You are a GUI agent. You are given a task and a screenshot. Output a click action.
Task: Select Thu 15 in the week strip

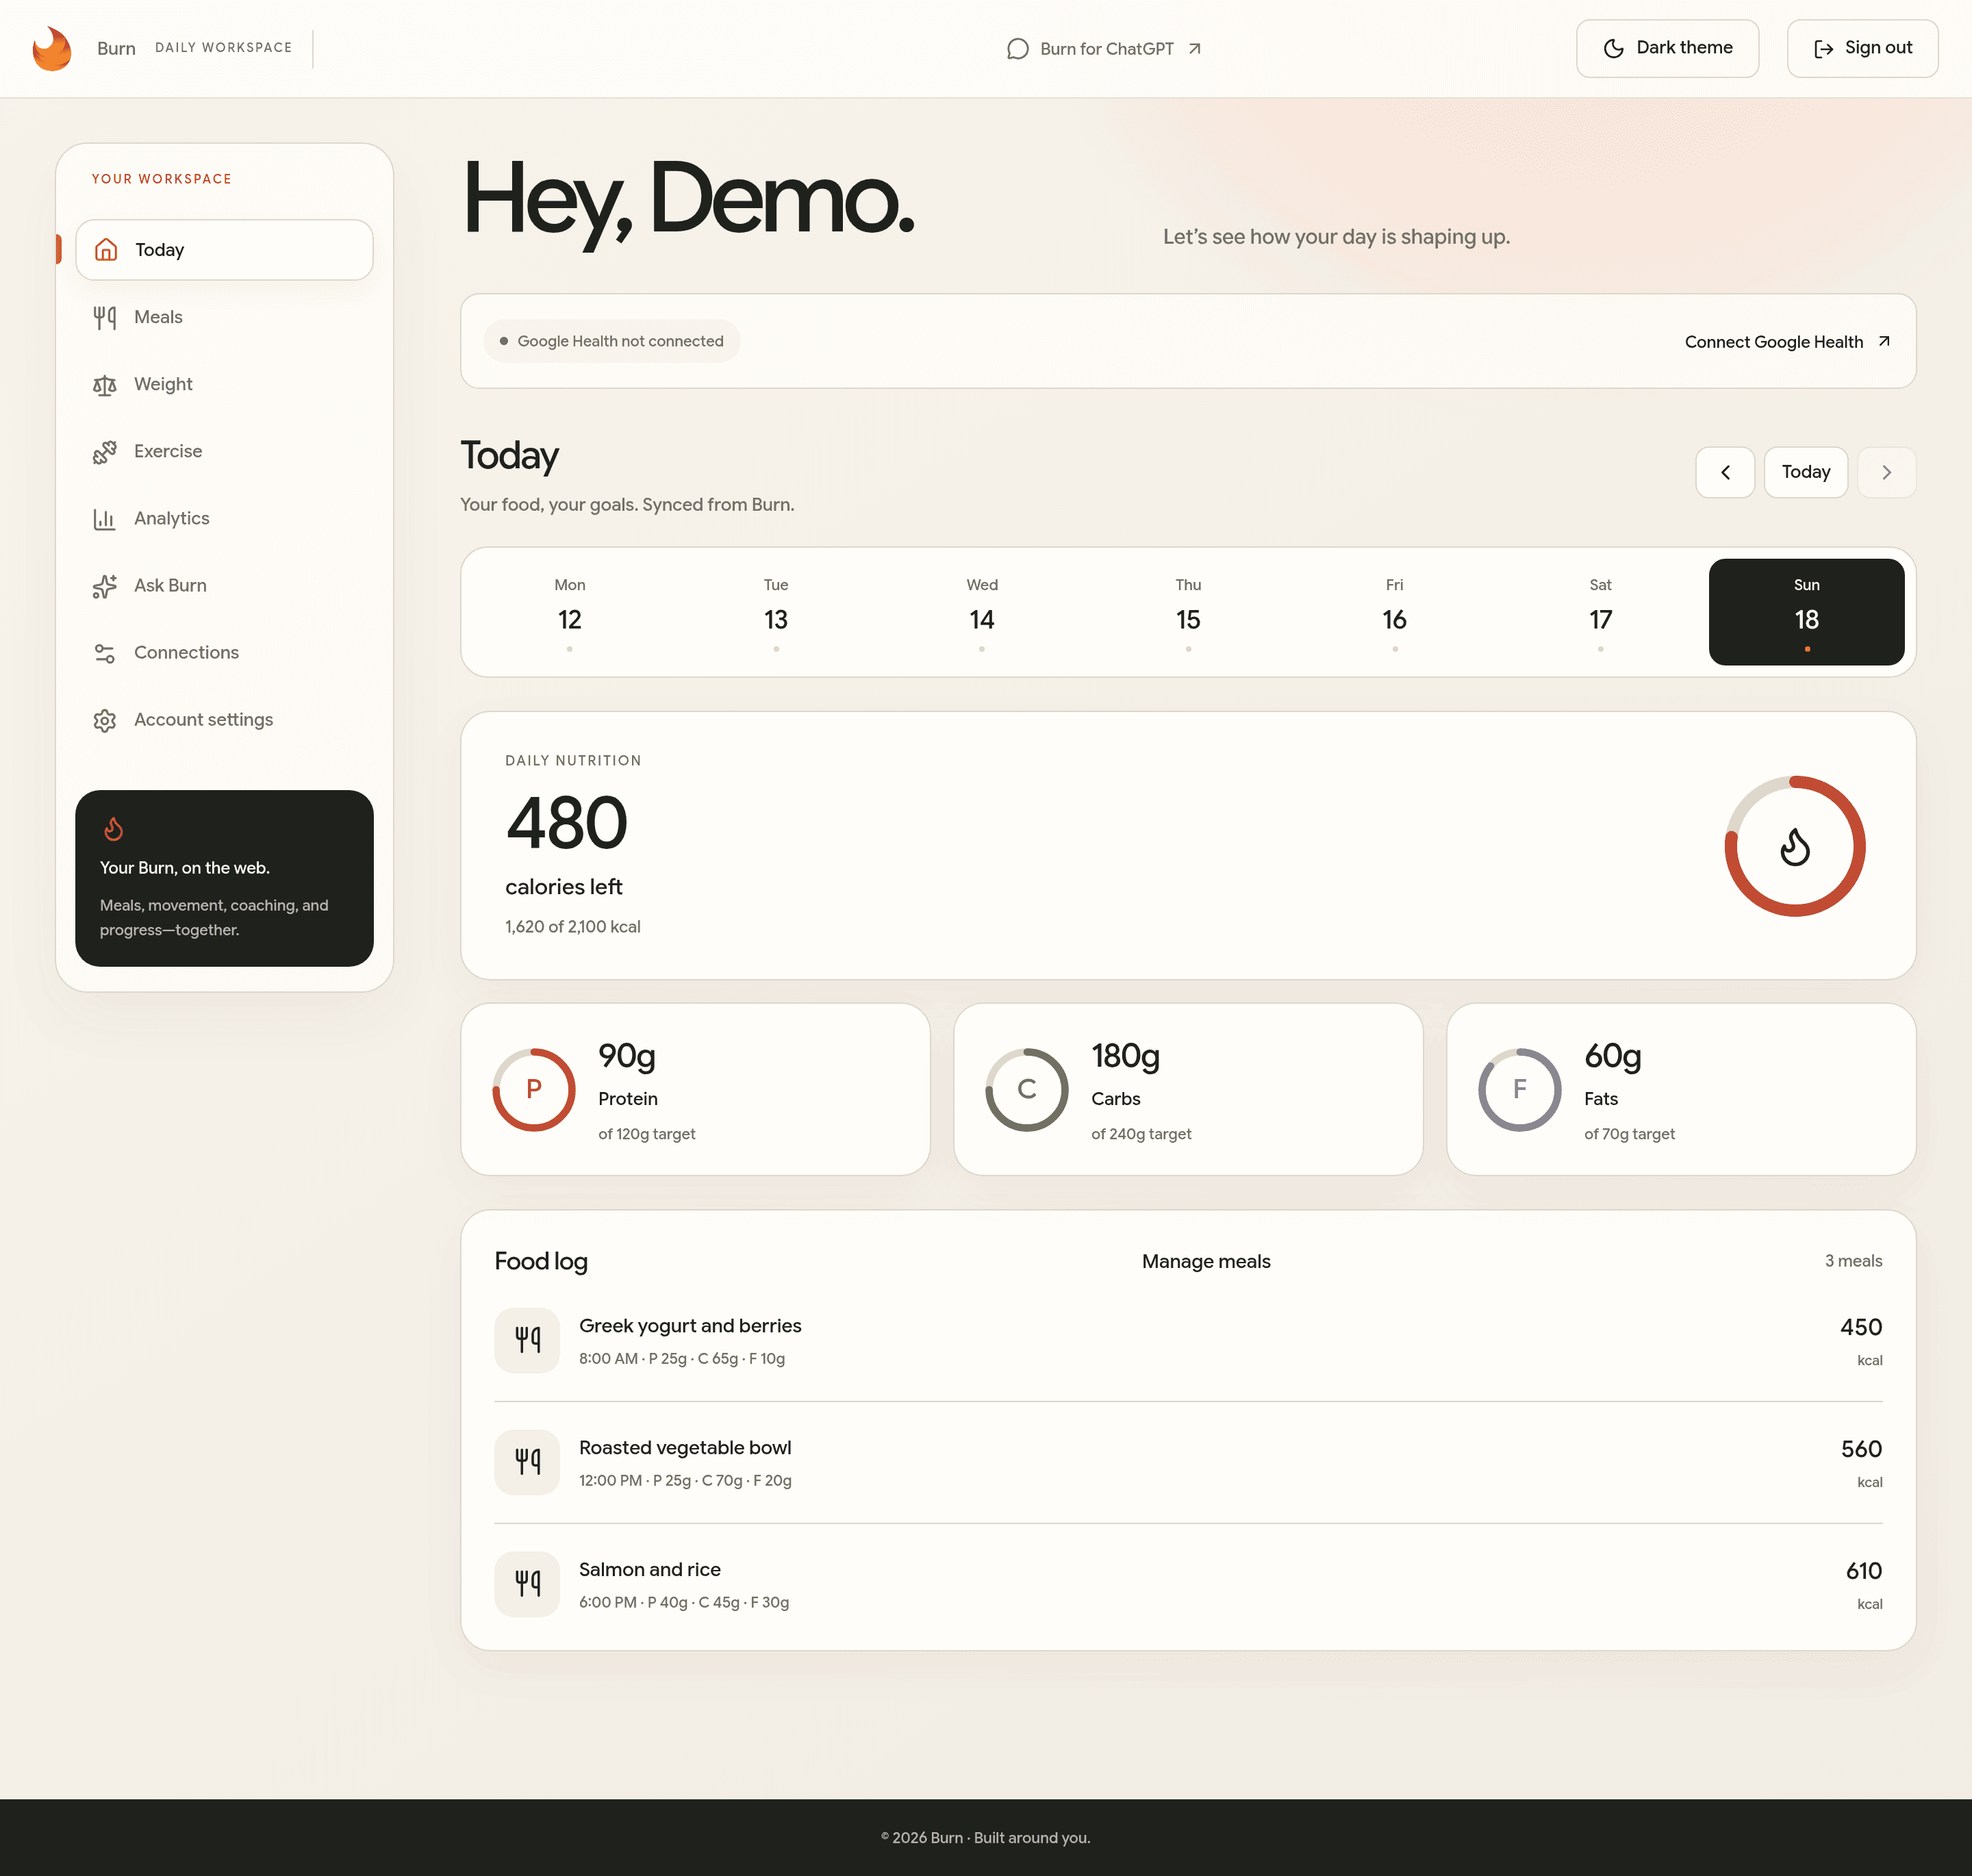click(x=1188, y=612)
